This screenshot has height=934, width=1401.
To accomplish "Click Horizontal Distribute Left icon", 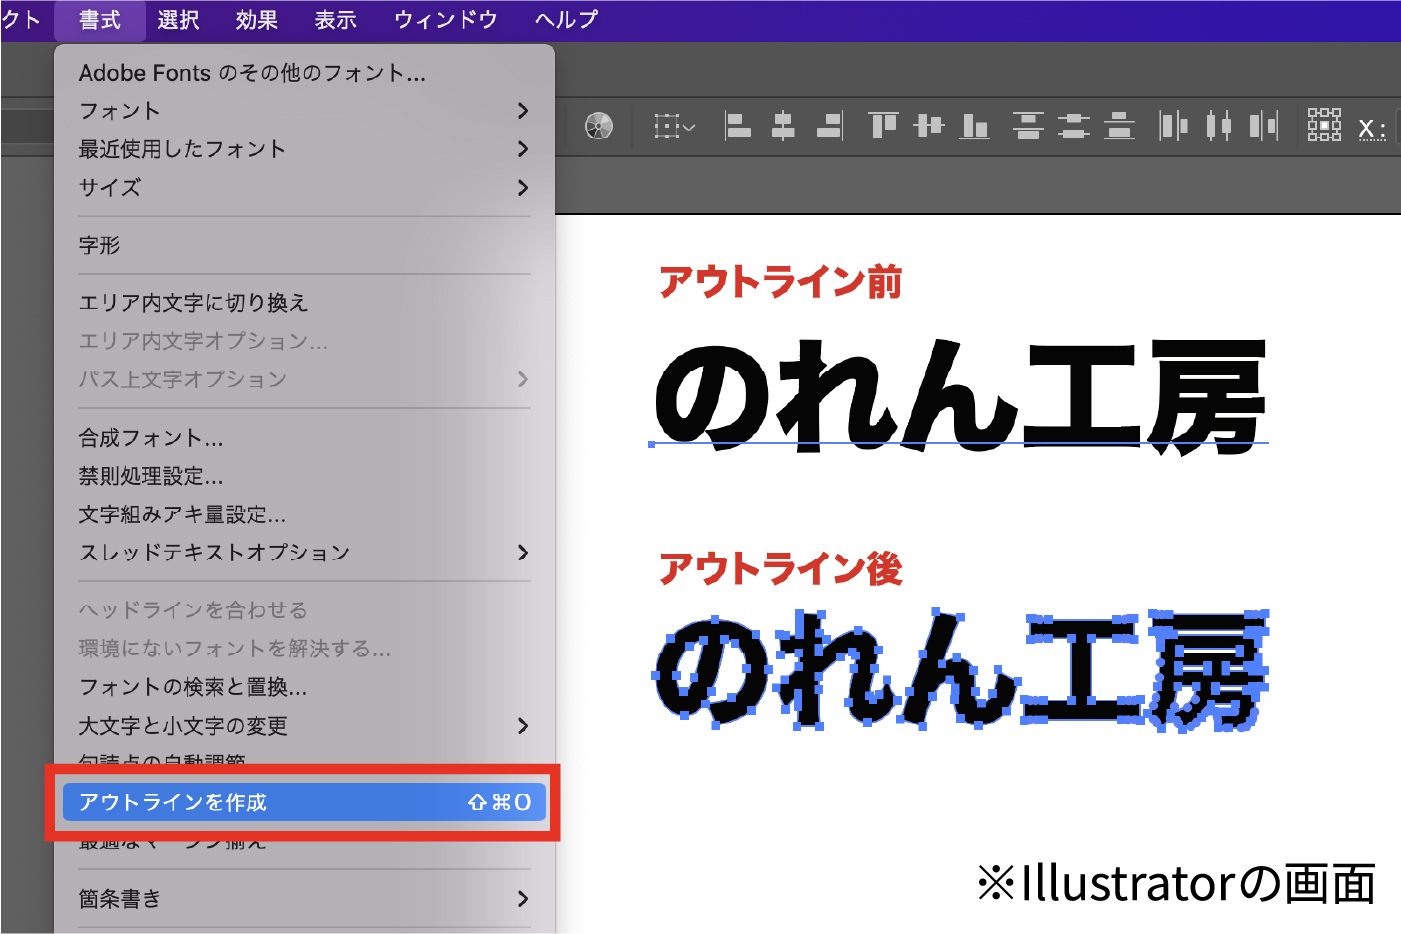I will (x=1173, y=126).
